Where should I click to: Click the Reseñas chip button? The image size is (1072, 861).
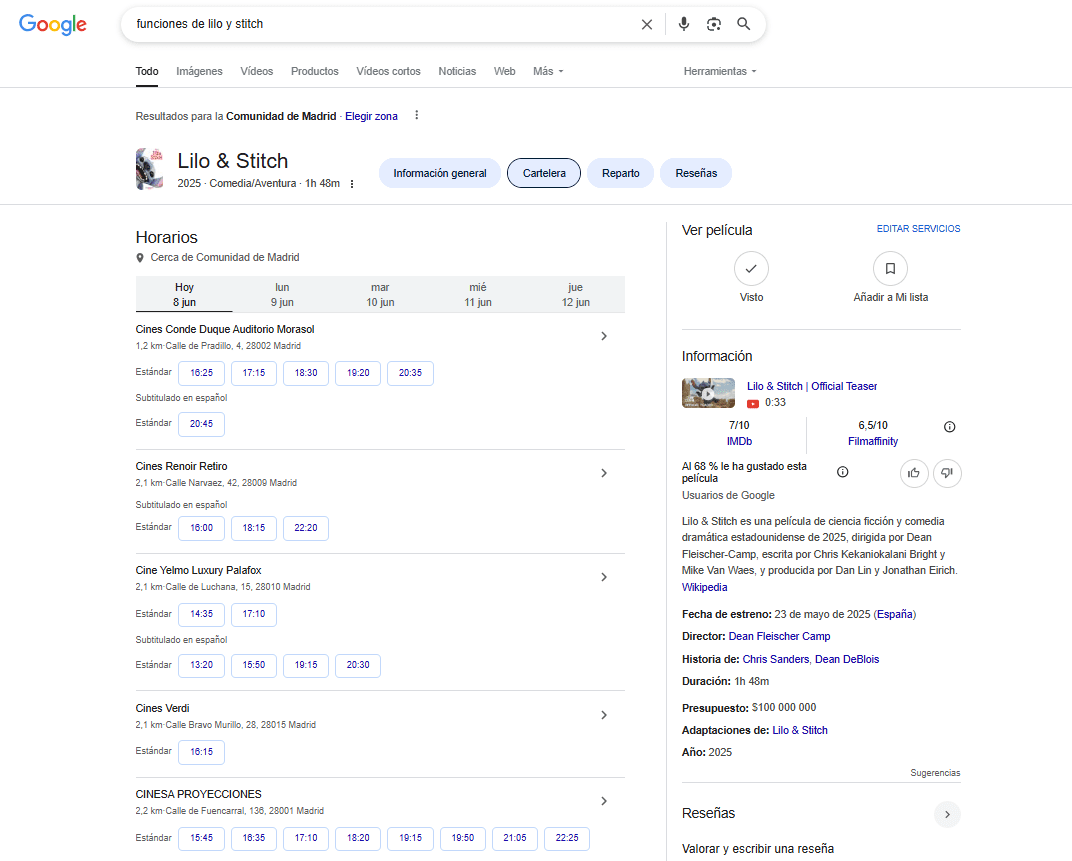pyautogui.click(x=696, y=173)
